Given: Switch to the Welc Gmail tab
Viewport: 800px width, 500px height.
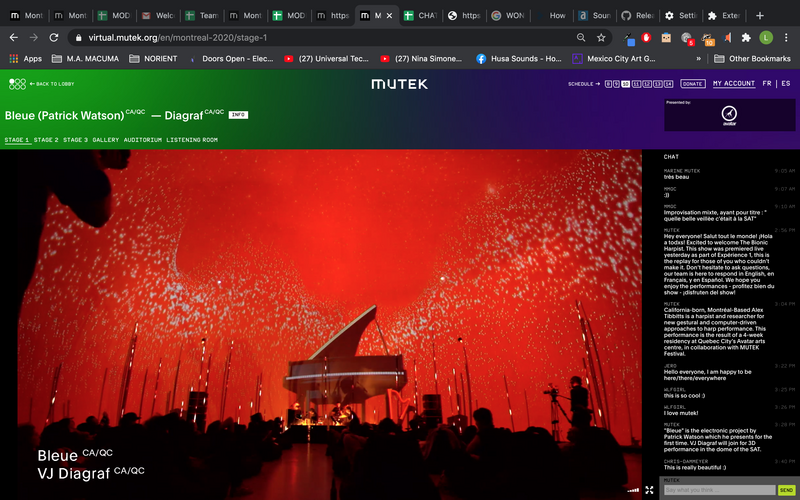Looking at the screenshot, I should click(159, 15).
